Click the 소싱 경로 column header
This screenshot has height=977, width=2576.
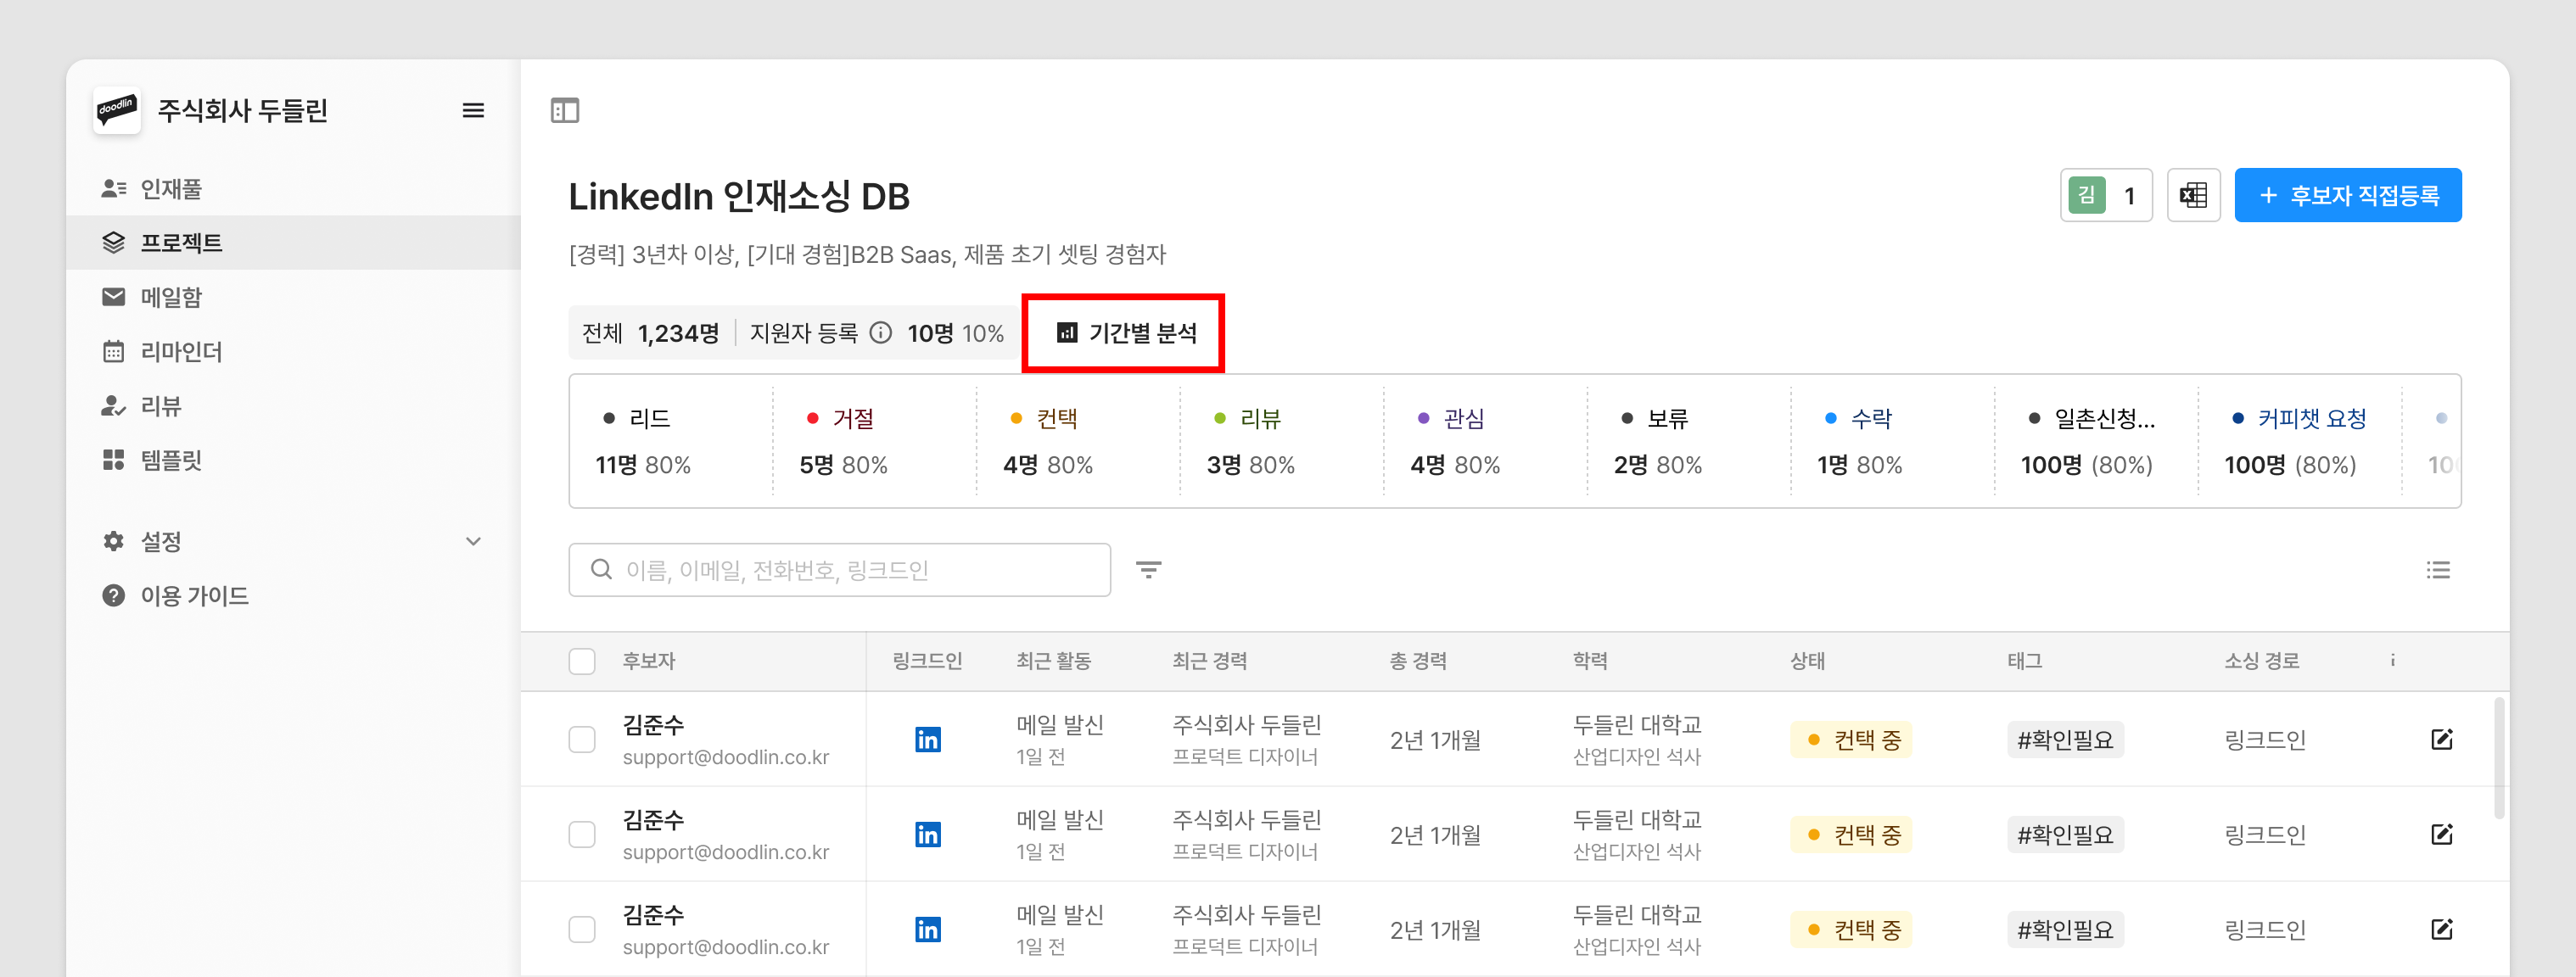click(x=2261, y=661)
